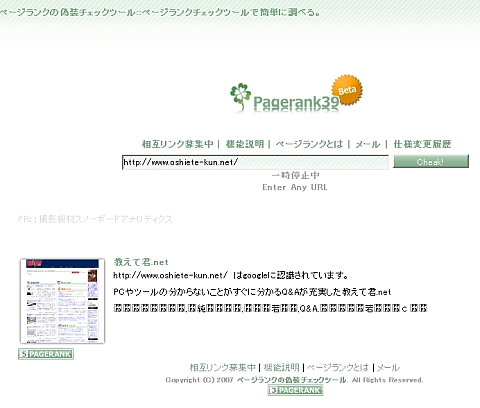
Task: Open the ページランクの偽装チェックツール copyright link
Action: click(x=292, y=380)
